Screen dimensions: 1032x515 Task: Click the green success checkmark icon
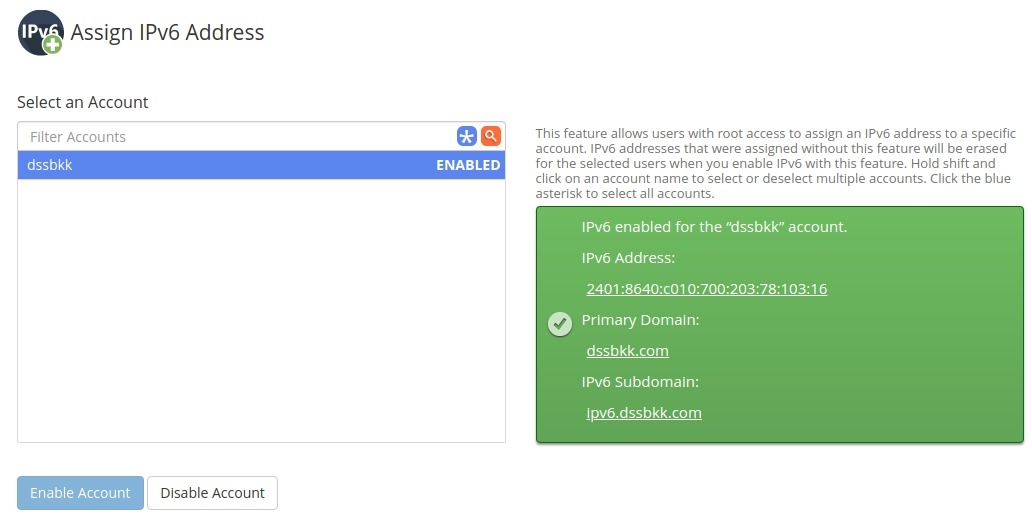tap(561, 323)
